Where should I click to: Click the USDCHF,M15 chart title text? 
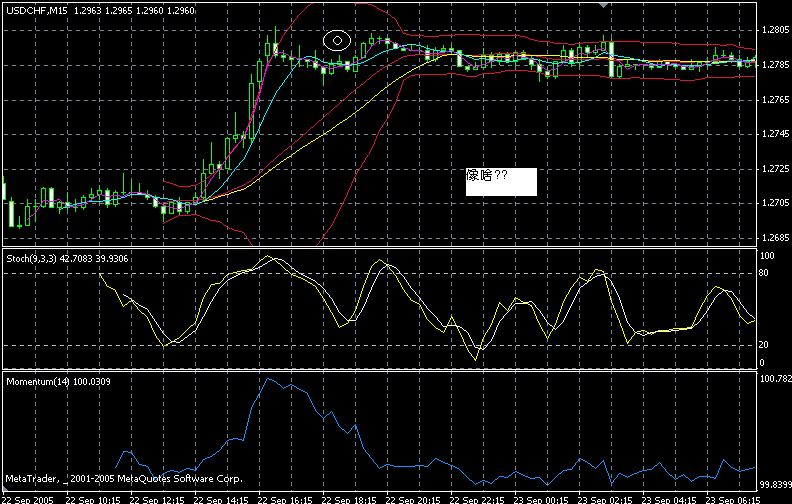(x=37, y=10)
